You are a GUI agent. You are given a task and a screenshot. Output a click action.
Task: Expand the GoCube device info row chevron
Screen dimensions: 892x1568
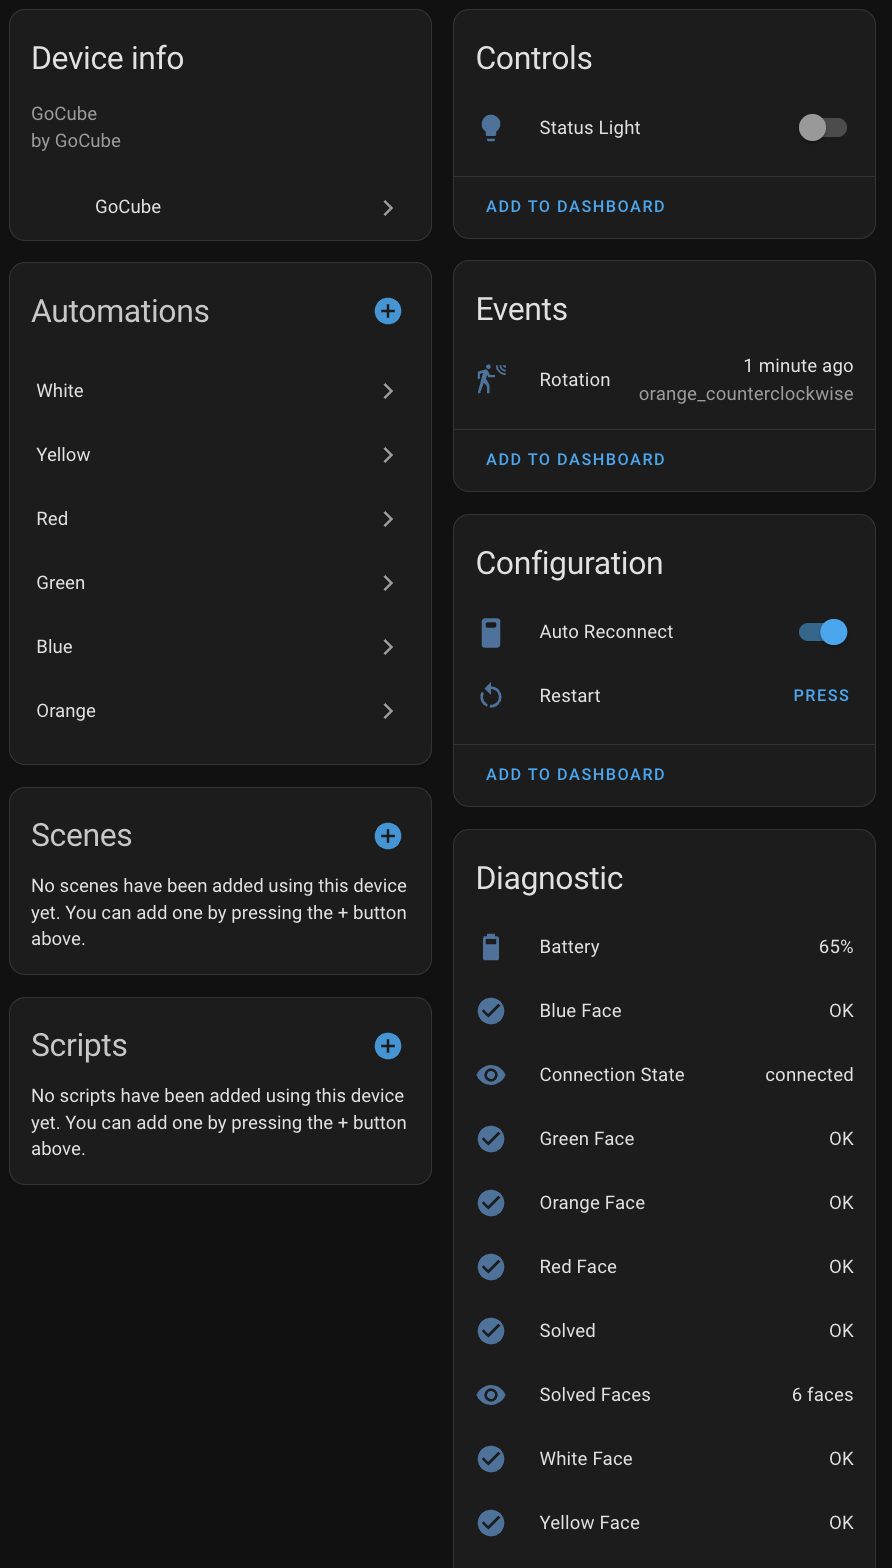tap(388, 208)
